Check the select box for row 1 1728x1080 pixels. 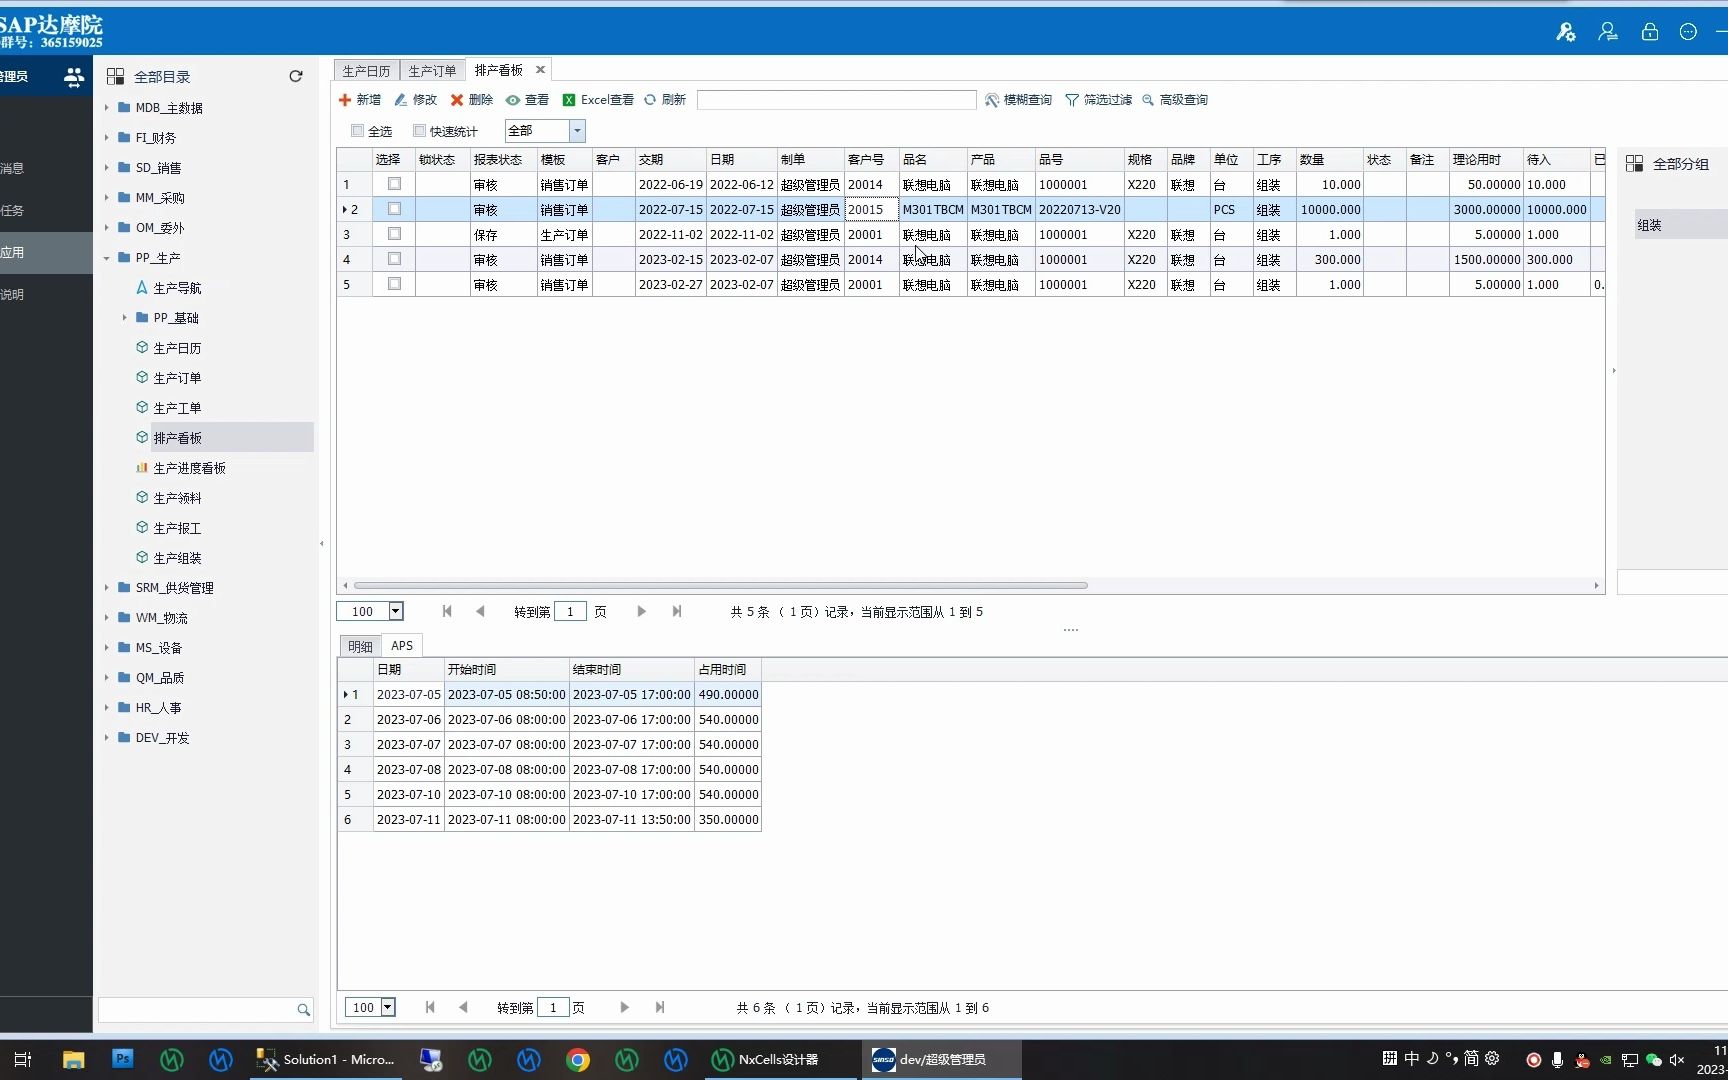click(x=394, y=184)
